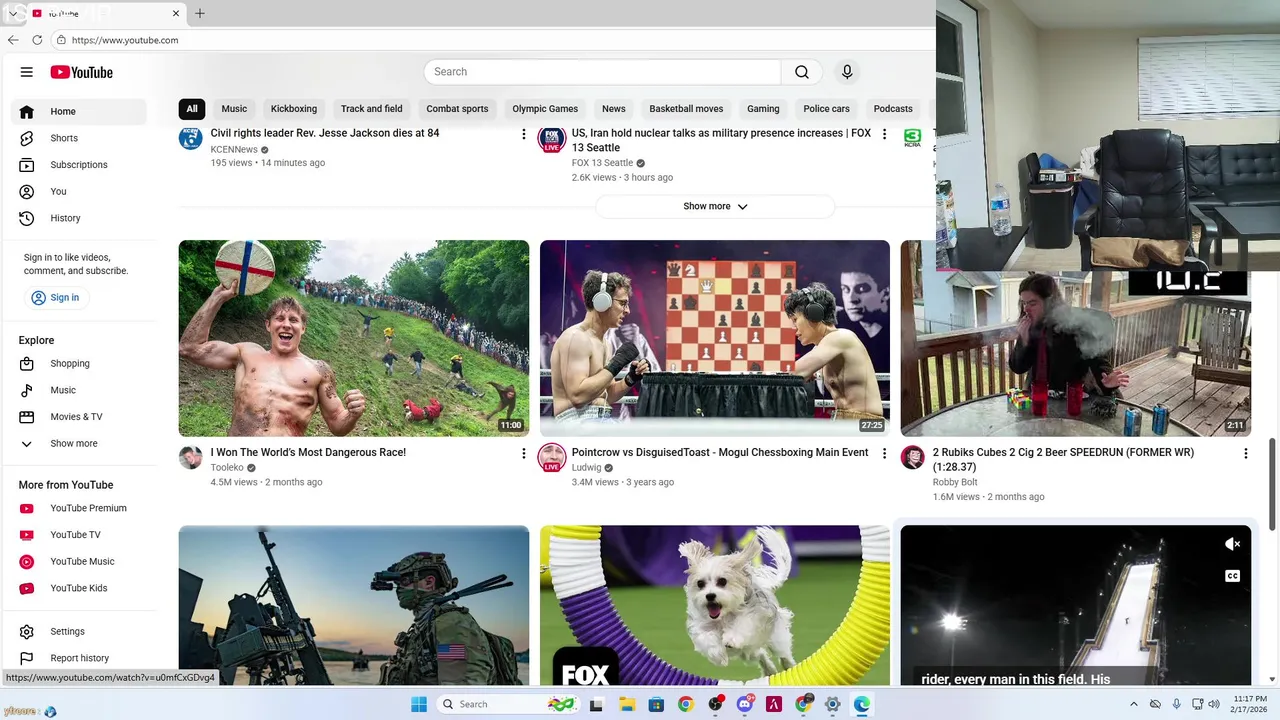Viewport: 1280px width, 720px height.
Task: Open Shorts in the sidebar
Action: (80, 138)
